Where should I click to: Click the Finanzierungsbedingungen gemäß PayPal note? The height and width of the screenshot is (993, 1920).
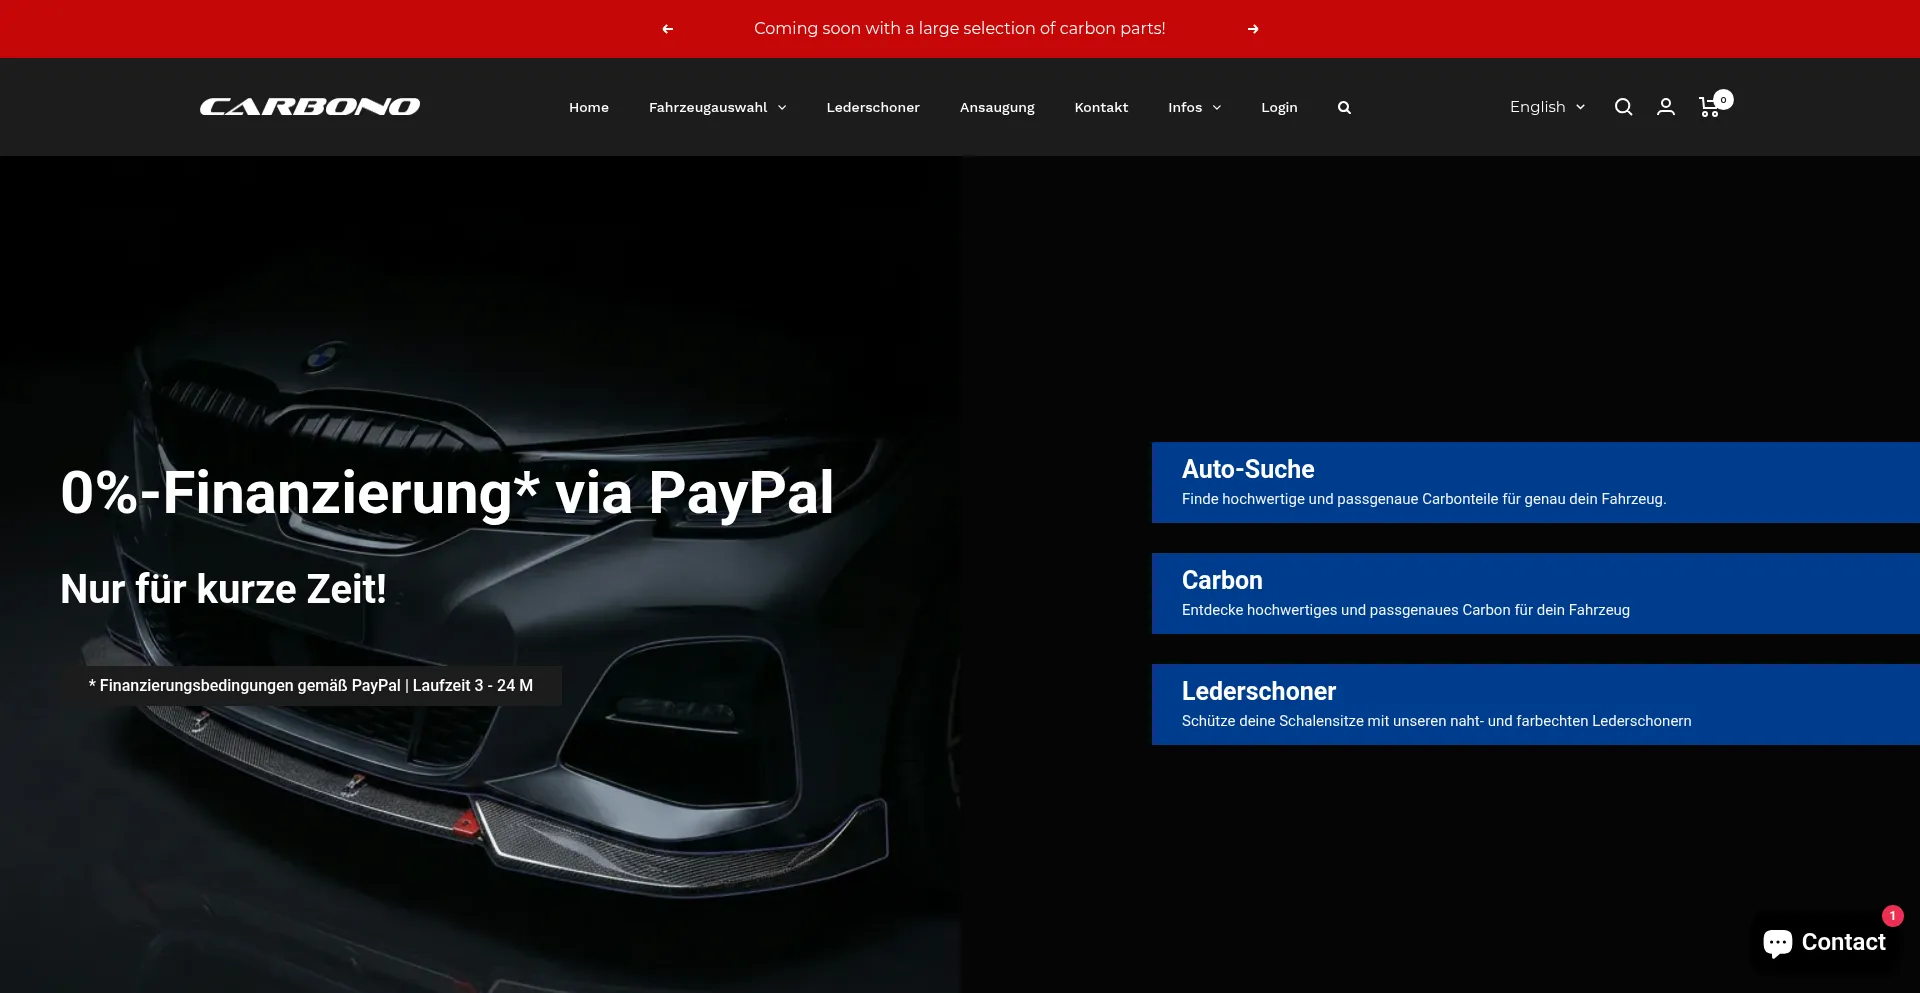pos(311,686)
